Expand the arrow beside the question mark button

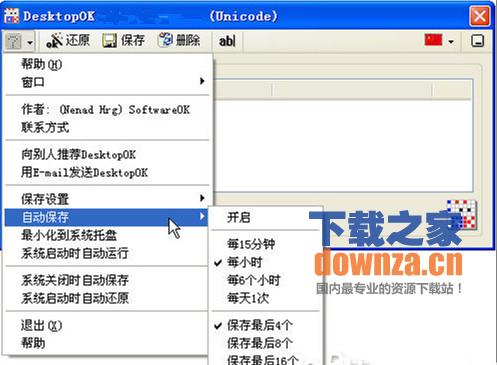pyautogui.click(x=30, y=42)
